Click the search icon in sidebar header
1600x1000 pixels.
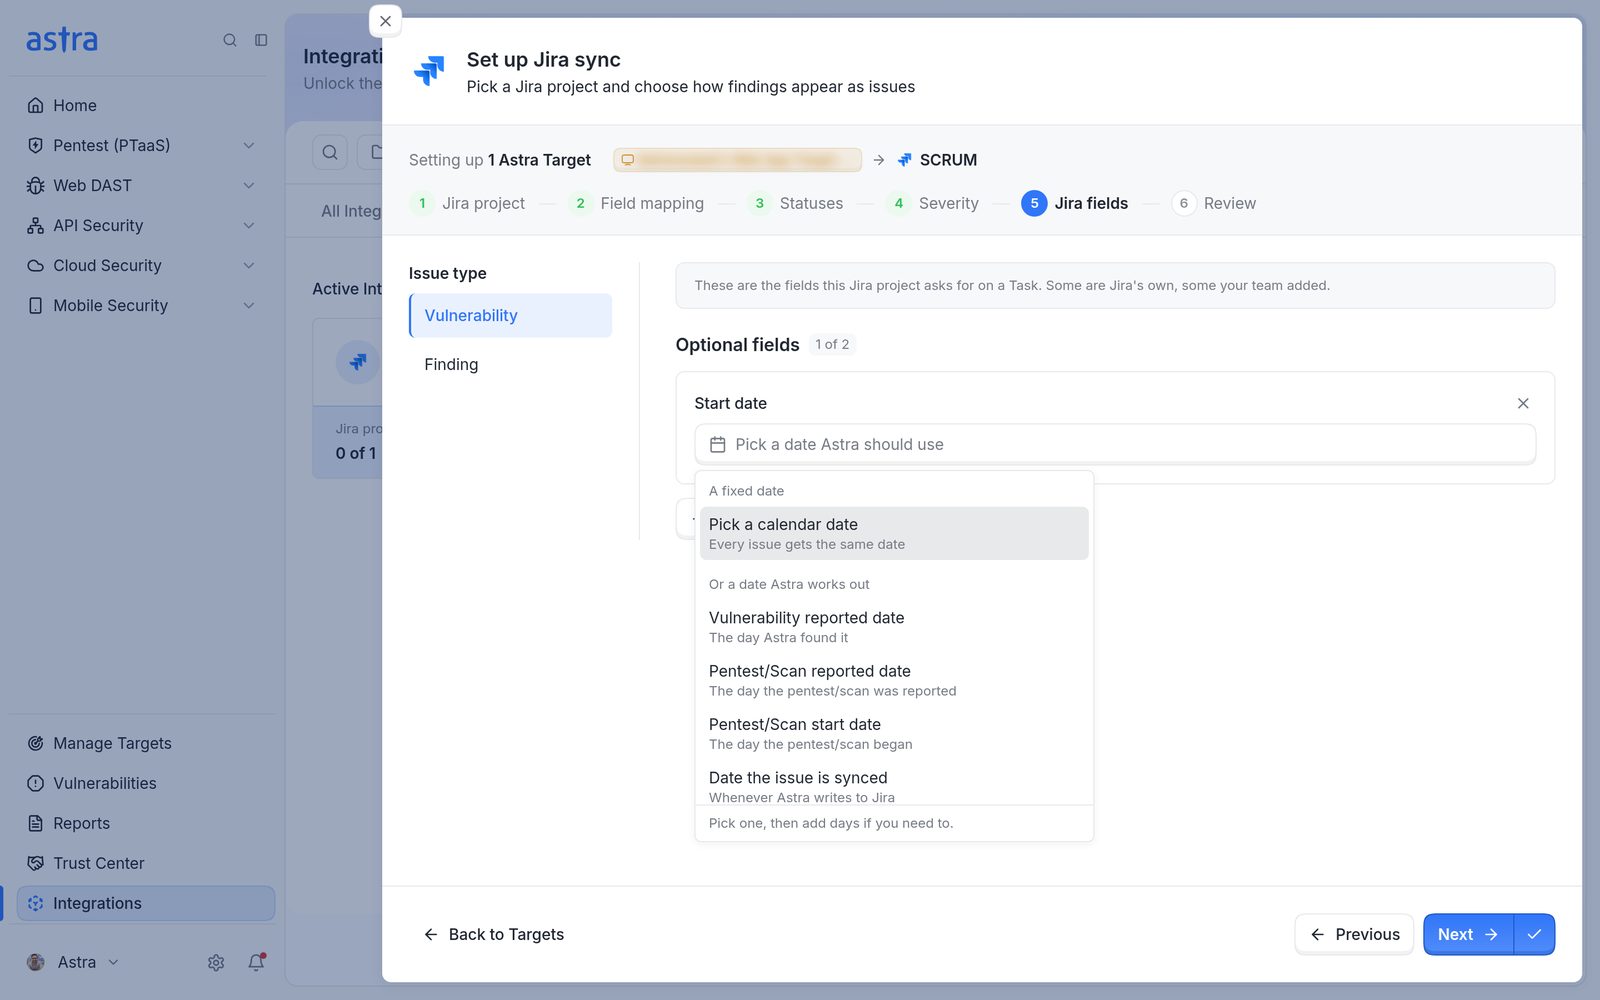(x=230, y=40)
